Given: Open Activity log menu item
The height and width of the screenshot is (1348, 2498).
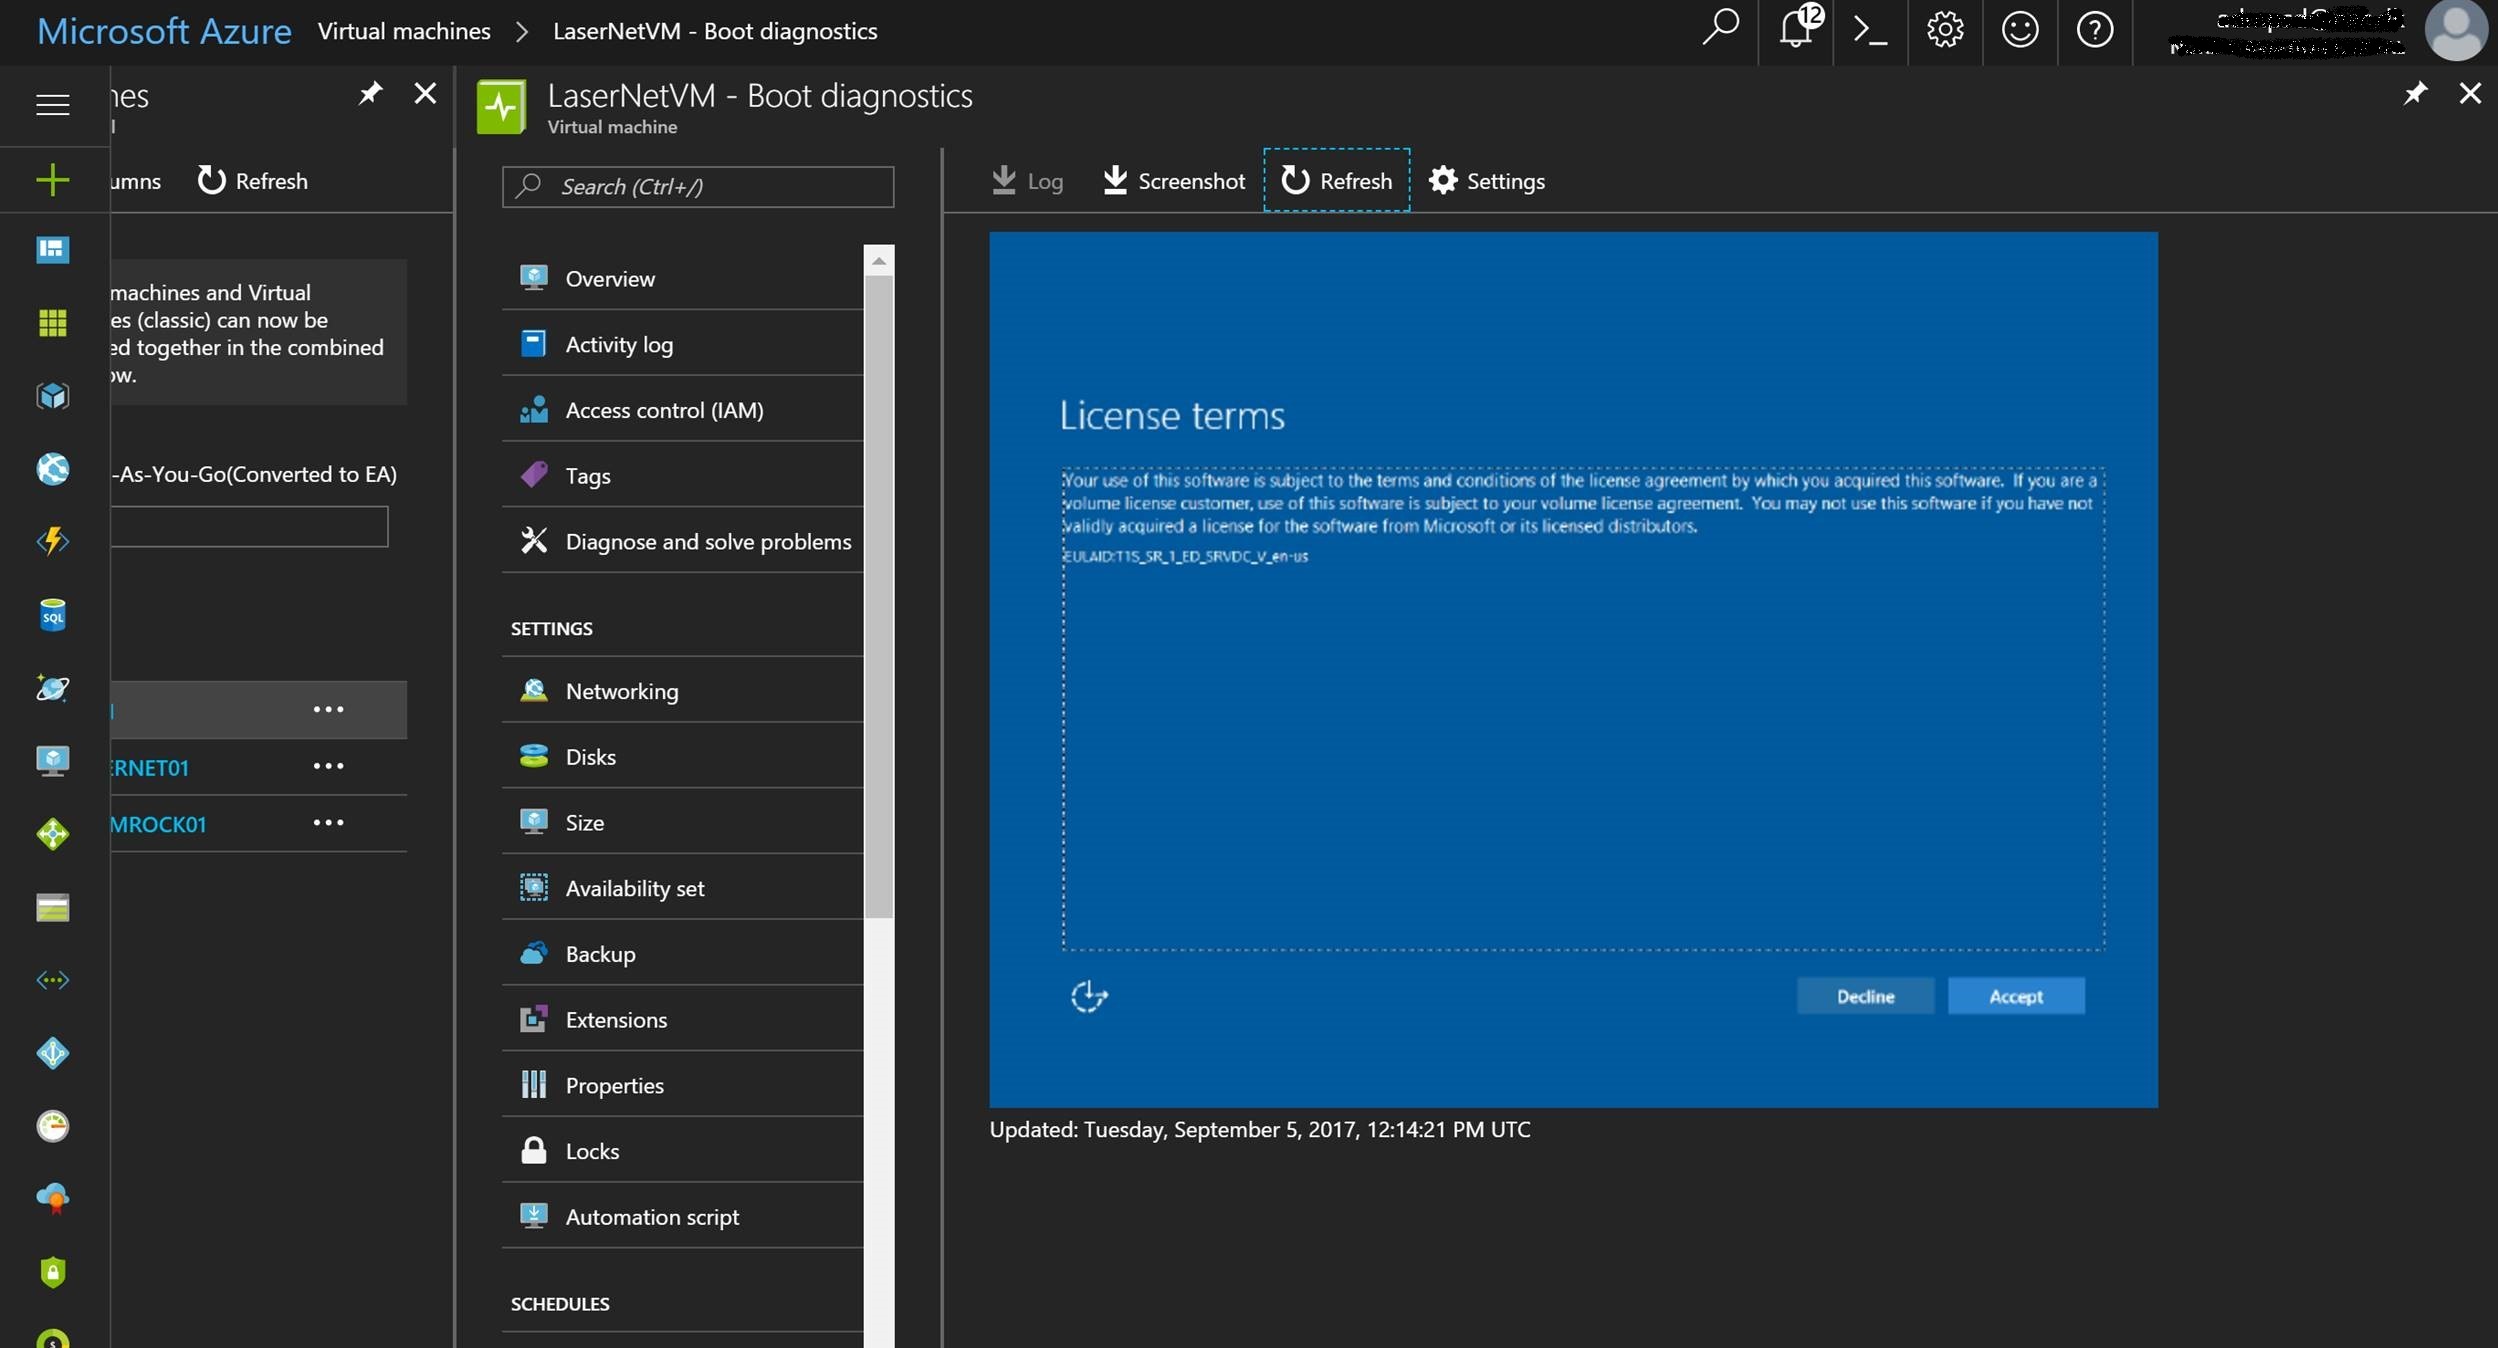Looking at the screenshot, I should [x=682, y=344].
